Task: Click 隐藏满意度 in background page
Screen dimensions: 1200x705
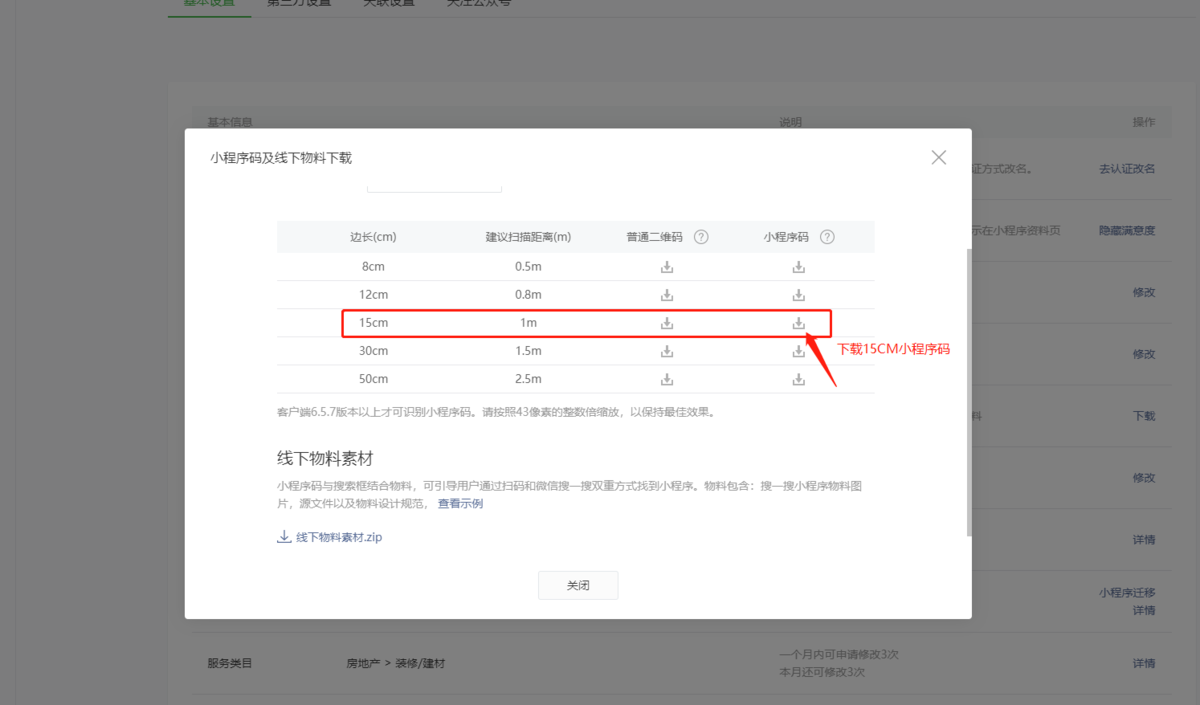Action: coord(1127,230)
